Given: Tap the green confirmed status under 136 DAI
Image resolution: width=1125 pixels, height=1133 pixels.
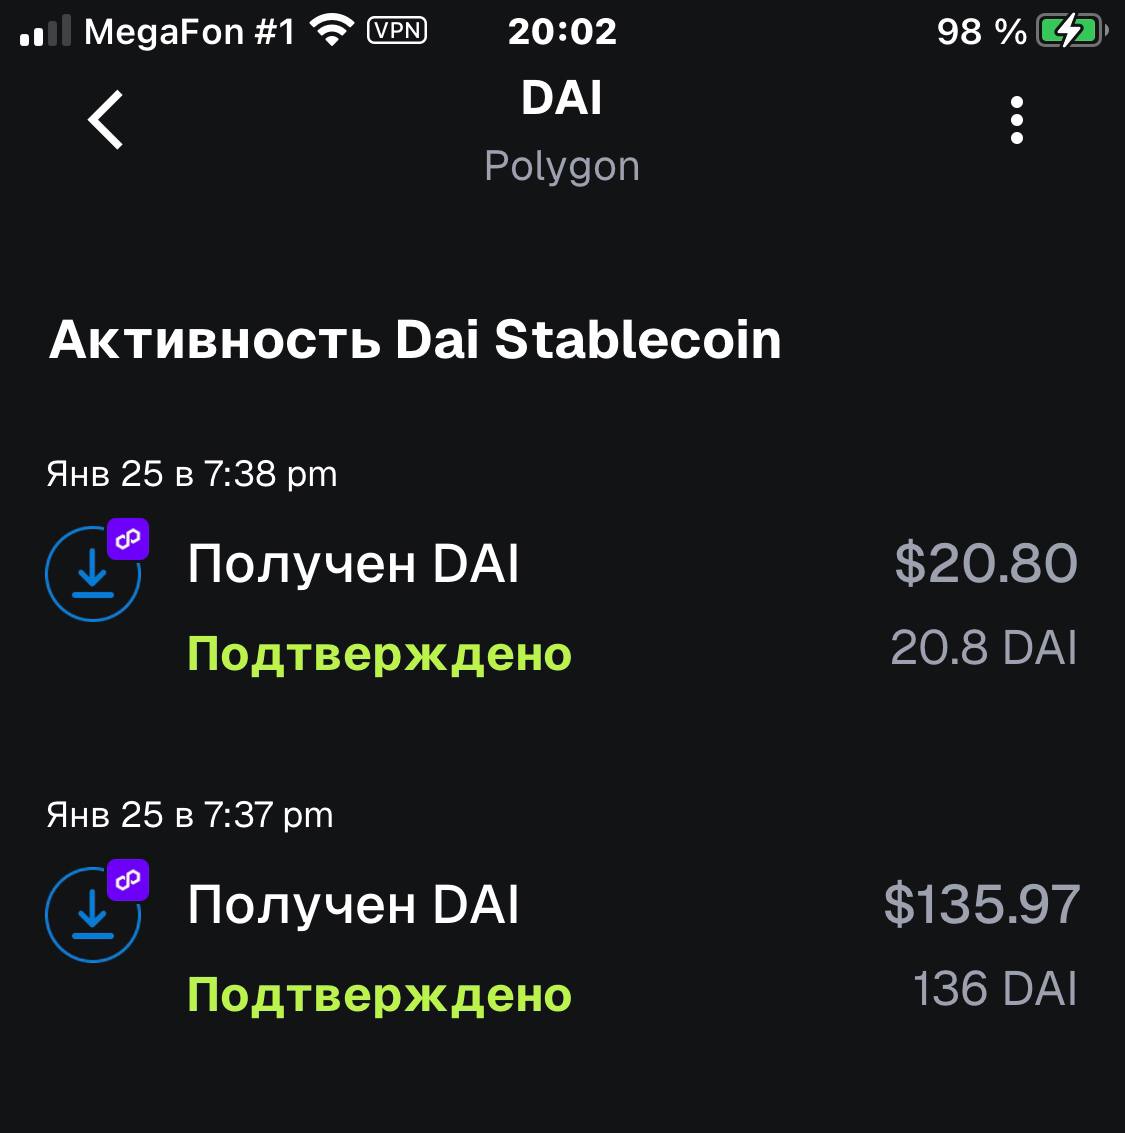Looking at the screenshot, I should pos(380,995).
